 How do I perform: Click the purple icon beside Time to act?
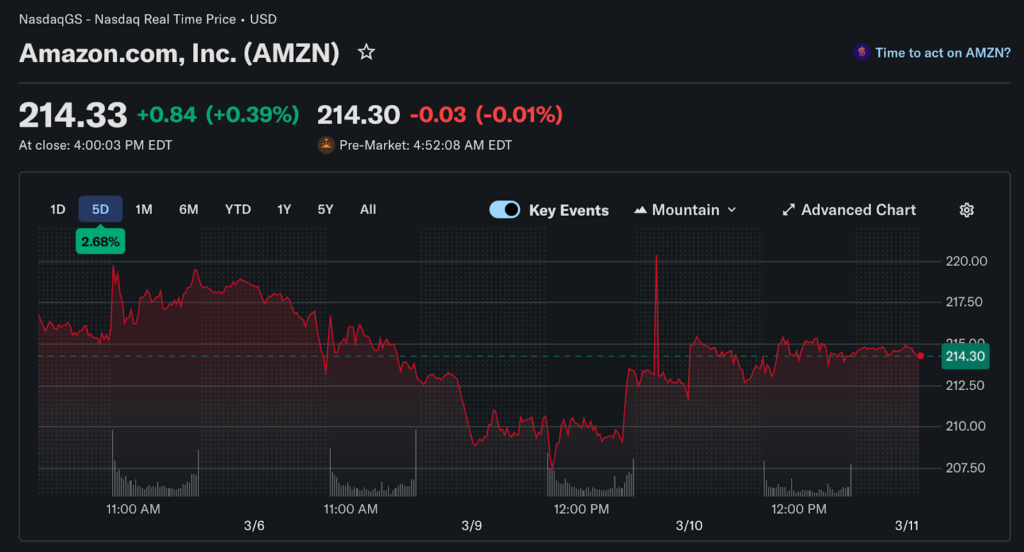[861, 53]
